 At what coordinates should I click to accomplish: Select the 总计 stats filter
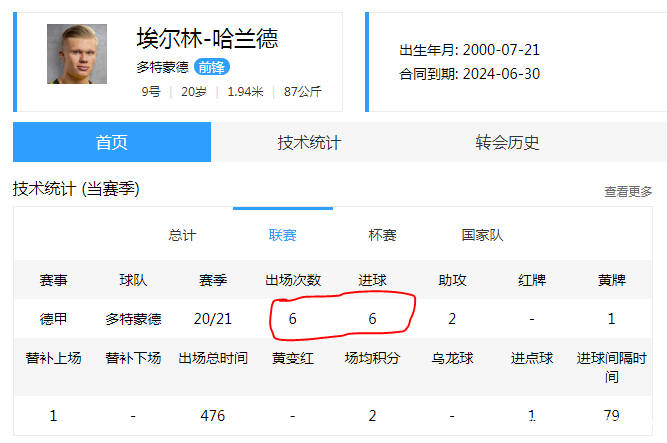tap(182, 235)
